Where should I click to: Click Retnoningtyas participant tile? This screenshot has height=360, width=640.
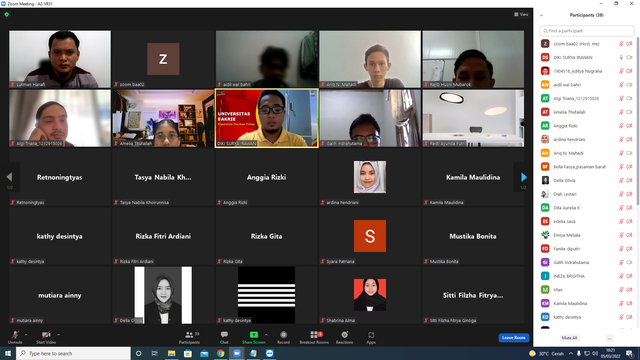(x=60, y=177)
